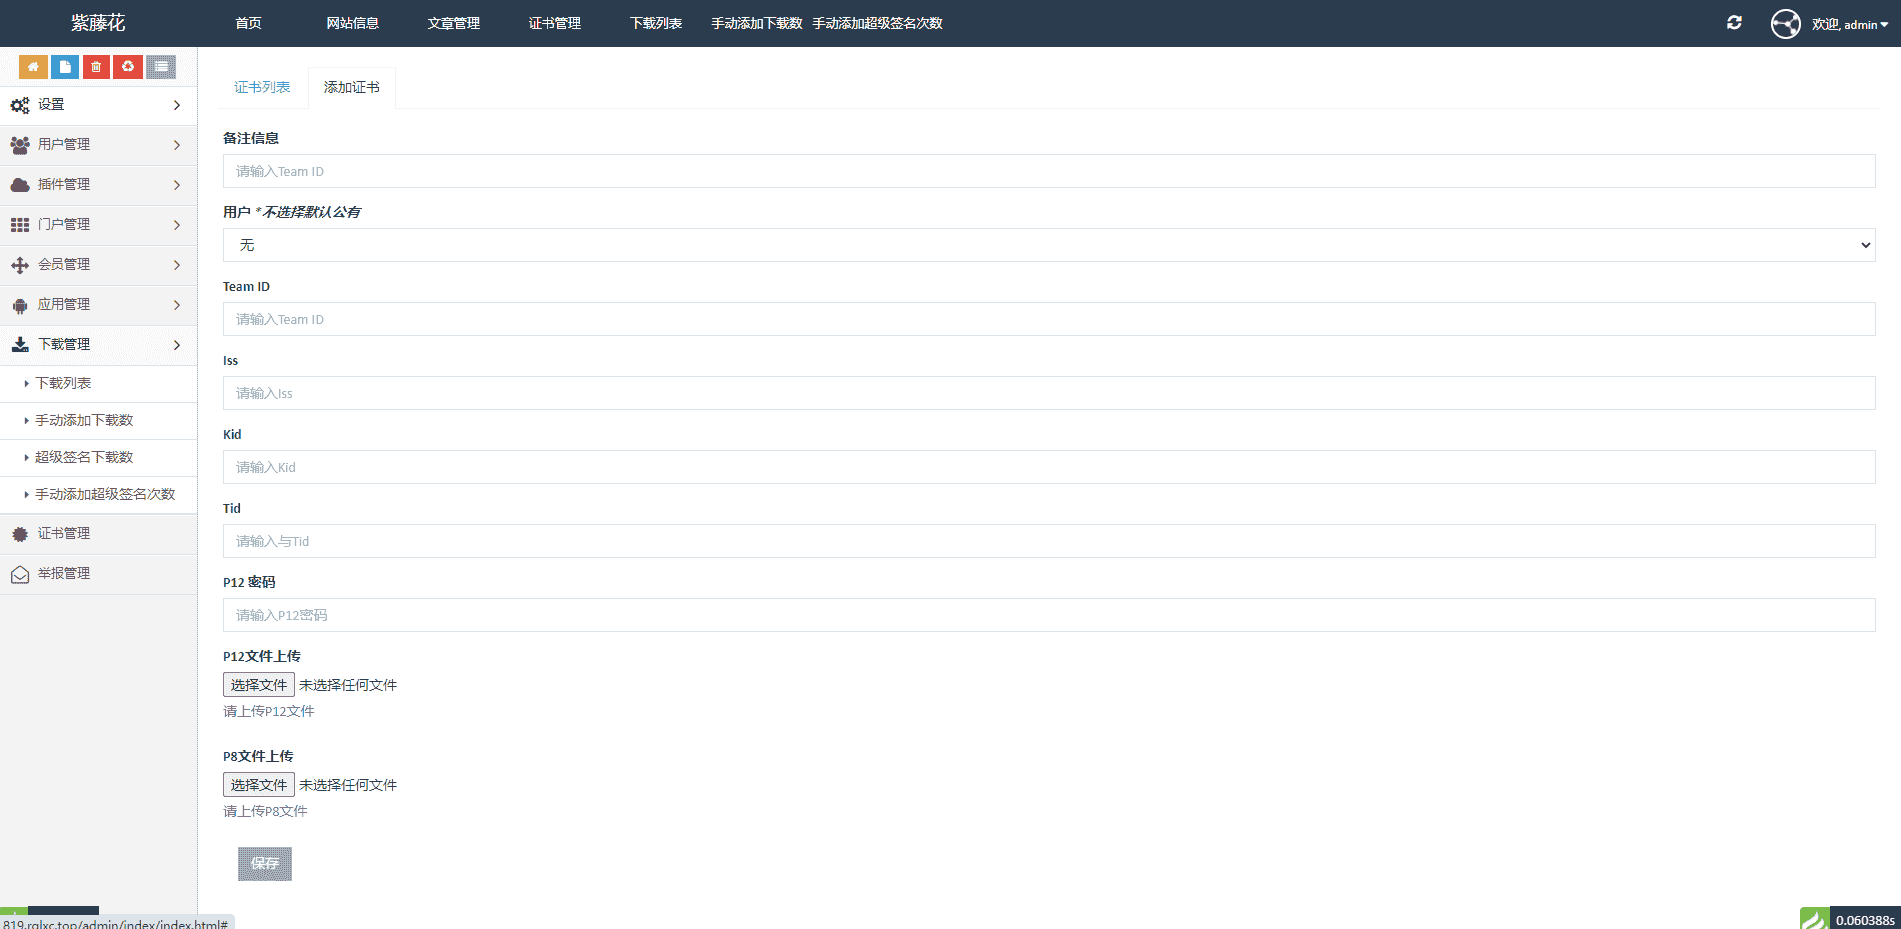Click the users icon beside 用户管理
1901x929 pixels.
[x=20, y=145]
